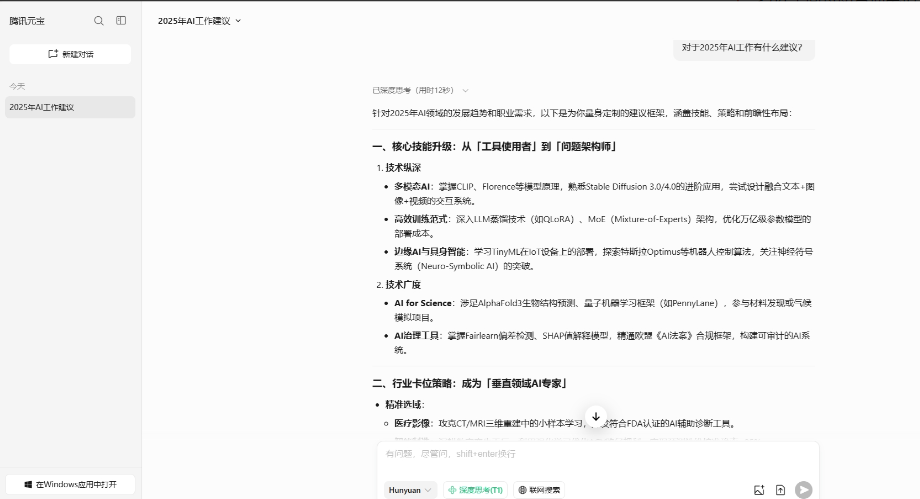Click the 医疗影像 bullet text
Screen dimensions: 920x499
click(564, 423)
